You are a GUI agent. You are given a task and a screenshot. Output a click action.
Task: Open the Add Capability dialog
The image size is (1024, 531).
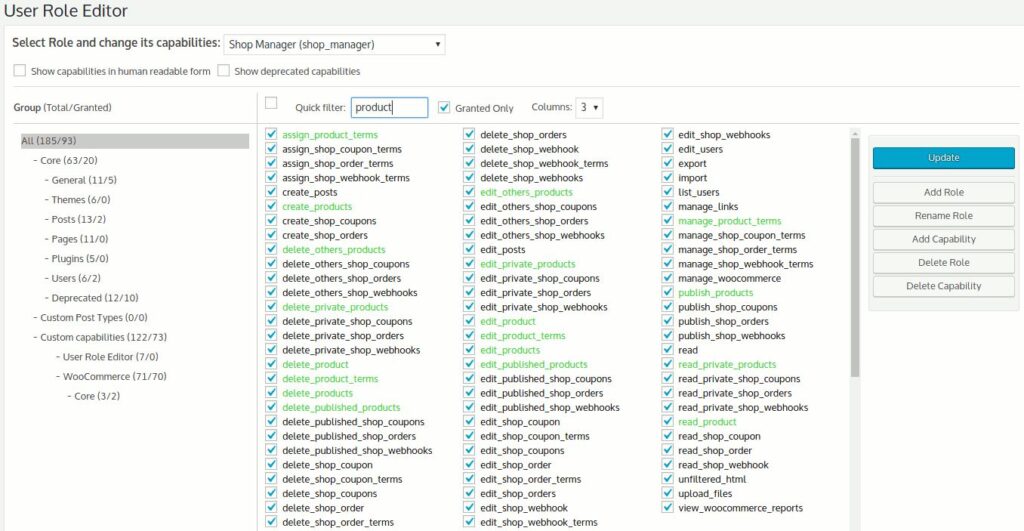[943, 239]
